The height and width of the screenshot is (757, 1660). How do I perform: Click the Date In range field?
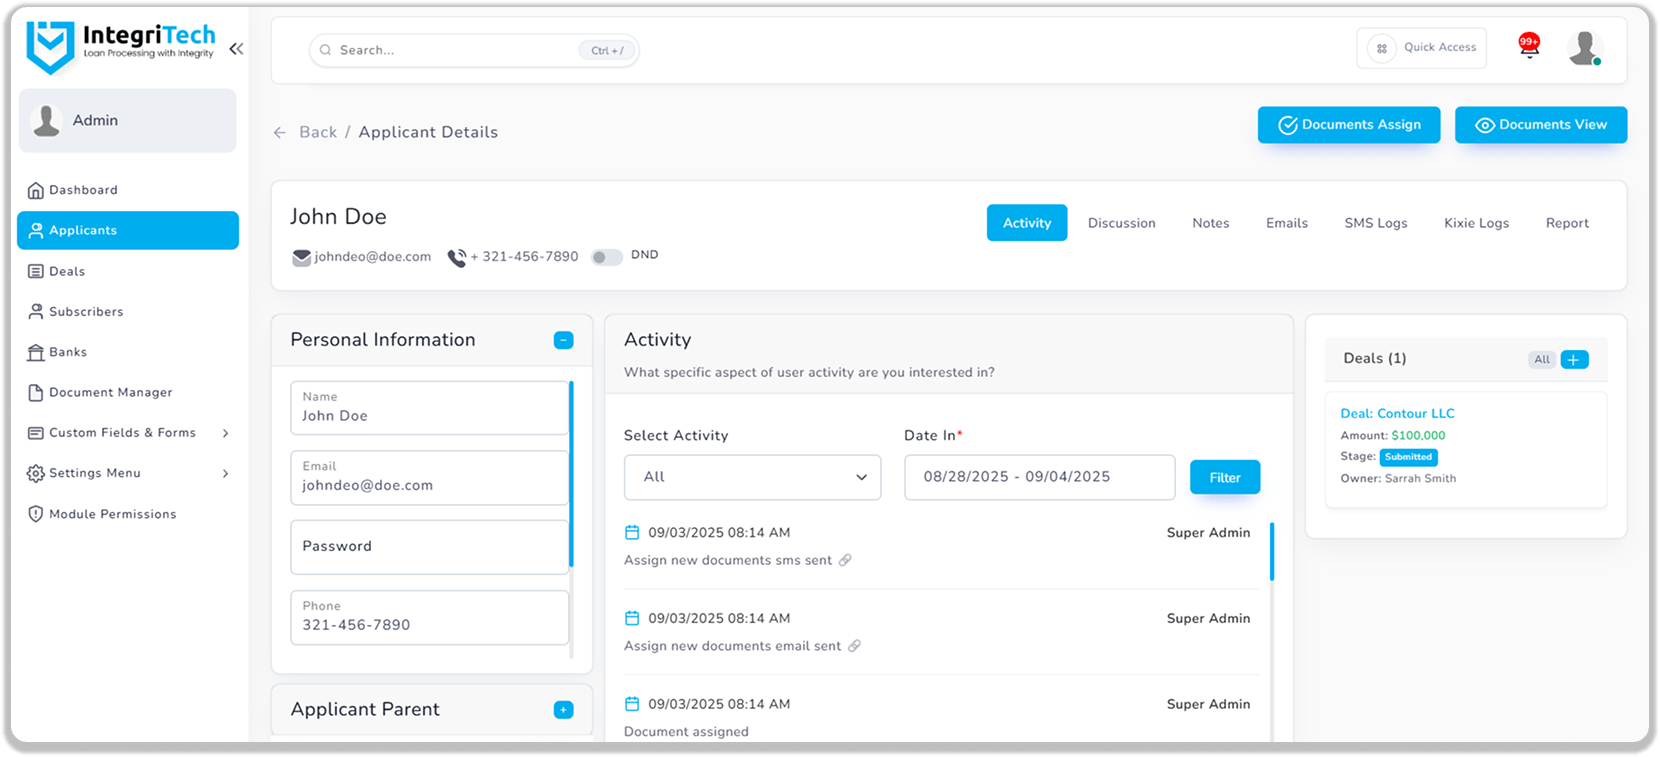[1039, 477]
